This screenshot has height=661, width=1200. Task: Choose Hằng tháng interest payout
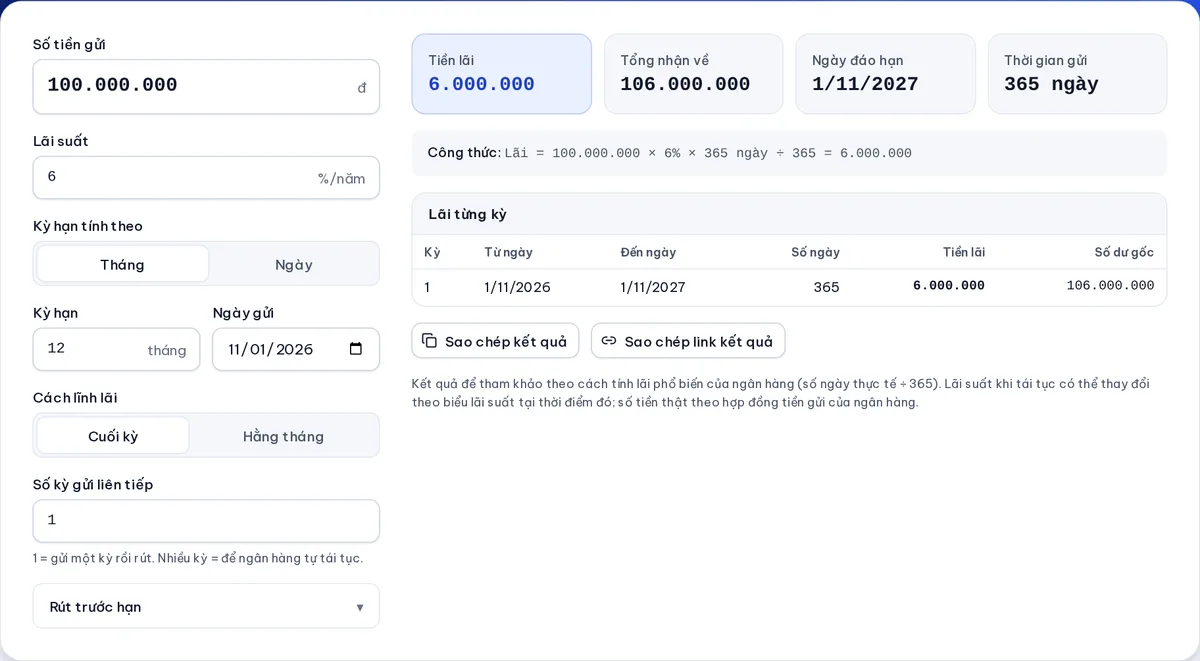284,436
